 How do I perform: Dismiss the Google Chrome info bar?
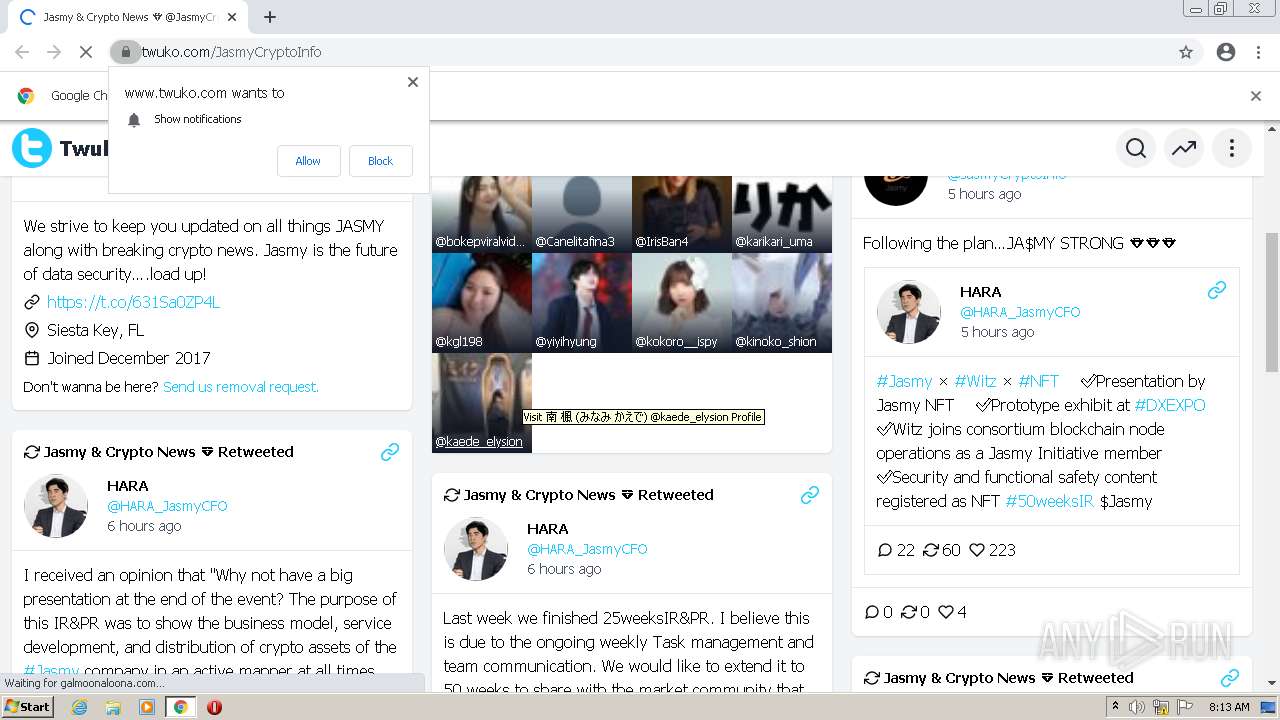1256,96
